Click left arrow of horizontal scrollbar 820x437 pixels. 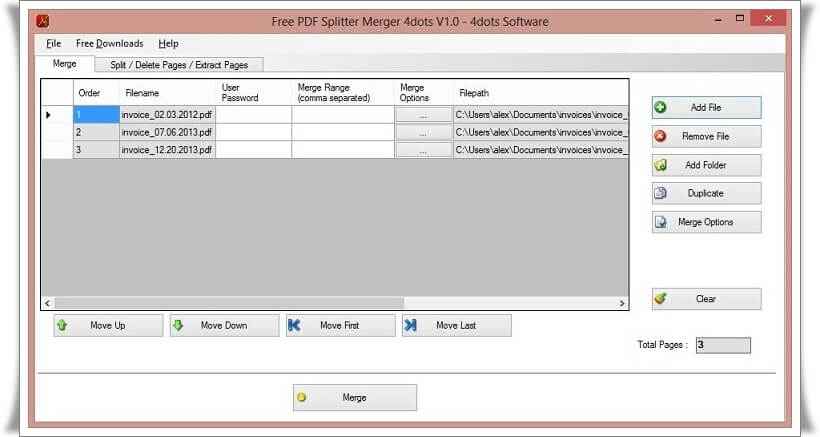pyautogui.click(x=48, y=303)
